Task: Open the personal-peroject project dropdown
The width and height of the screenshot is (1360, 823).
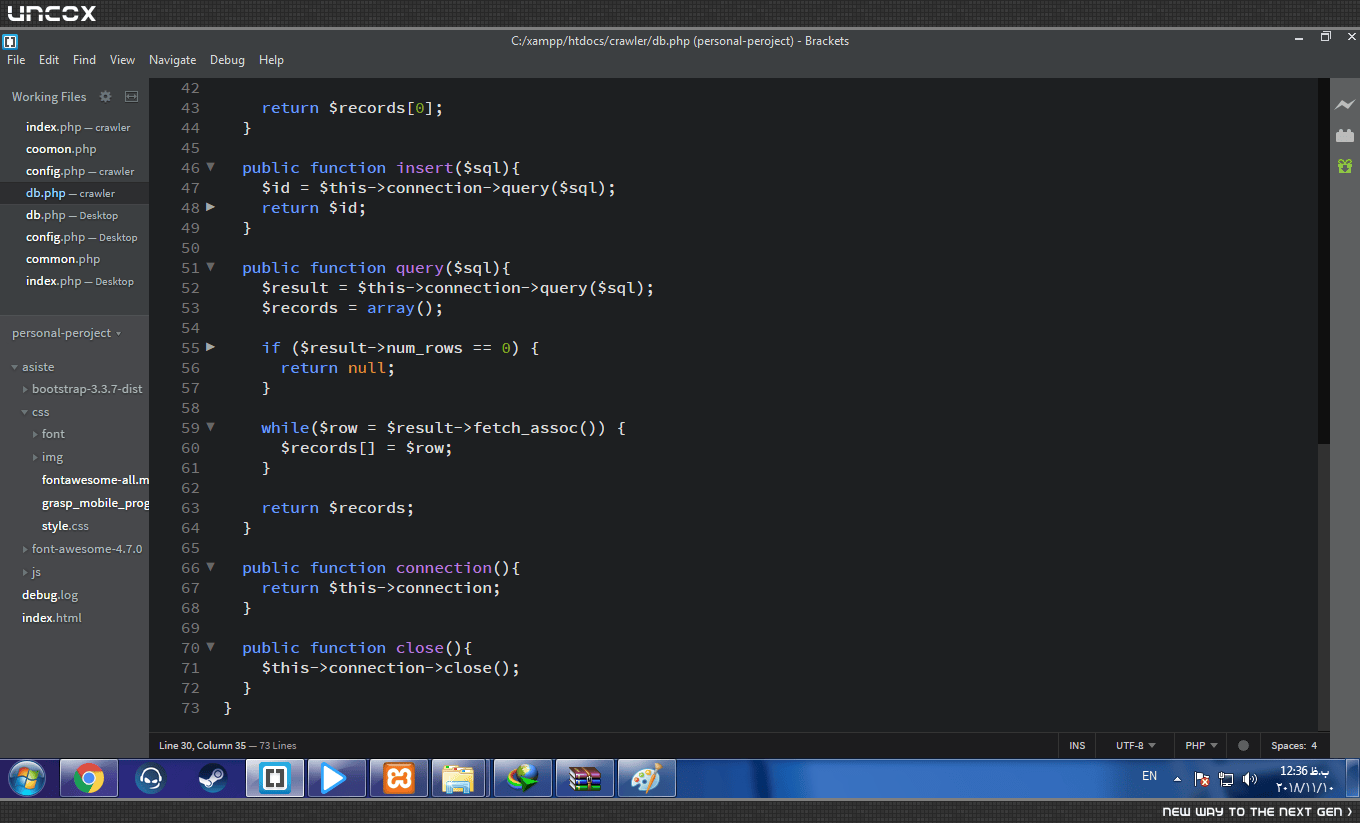Action: [x=66, y=333]
